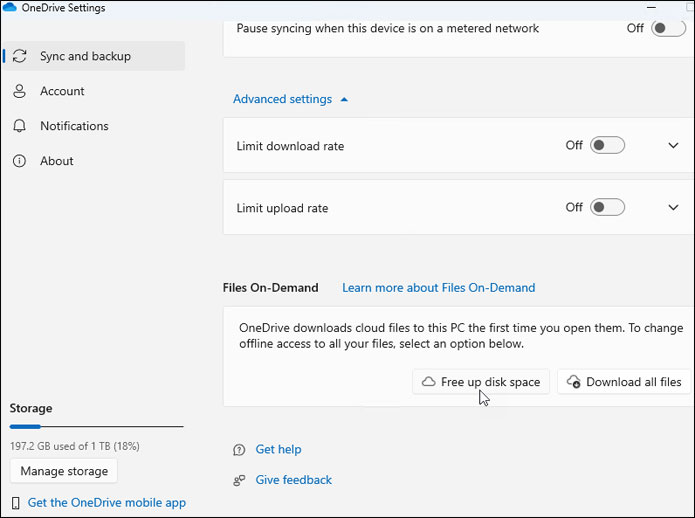Click the feedback people icon beside Give feedback
The width and height of the screenshot is (695, 518).
(x=239, y=480)
